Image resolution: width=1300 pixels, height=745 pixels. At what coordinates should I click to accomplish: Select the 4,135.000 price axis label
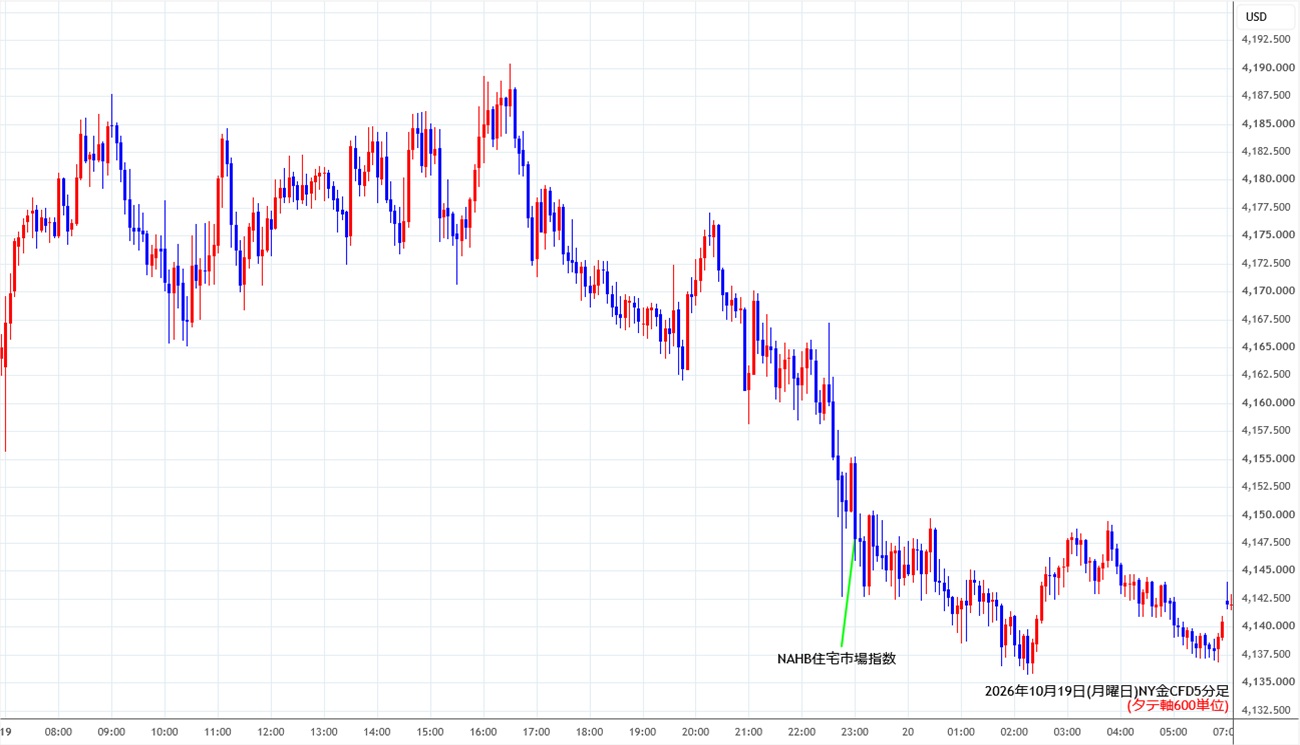(1268, 682)
